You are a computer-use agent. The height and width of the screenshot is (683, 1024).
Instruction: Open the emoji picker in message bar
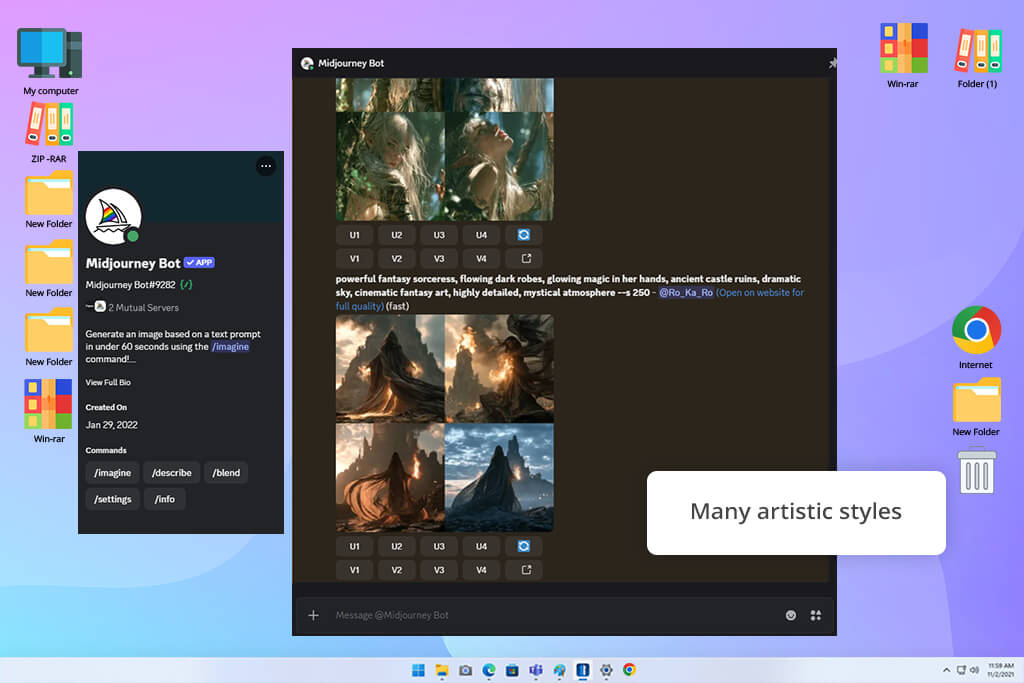click(791, 615)
